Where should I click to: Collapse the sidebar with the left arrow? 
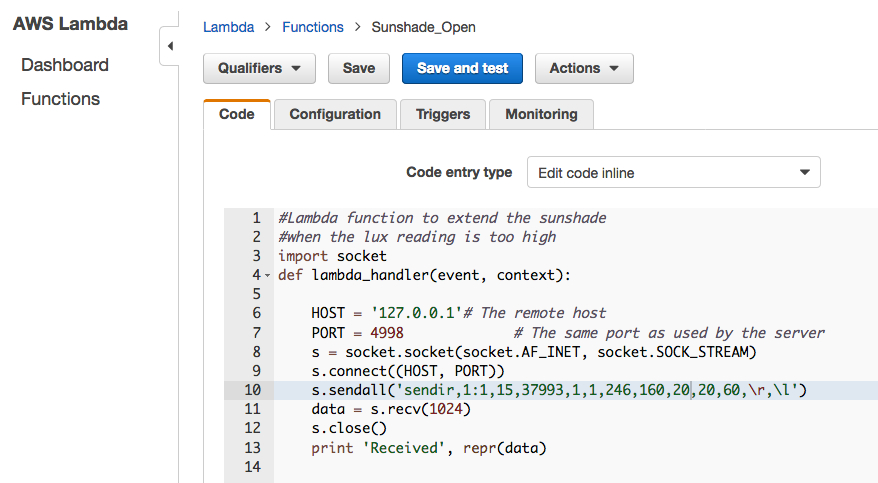point(170,46)
